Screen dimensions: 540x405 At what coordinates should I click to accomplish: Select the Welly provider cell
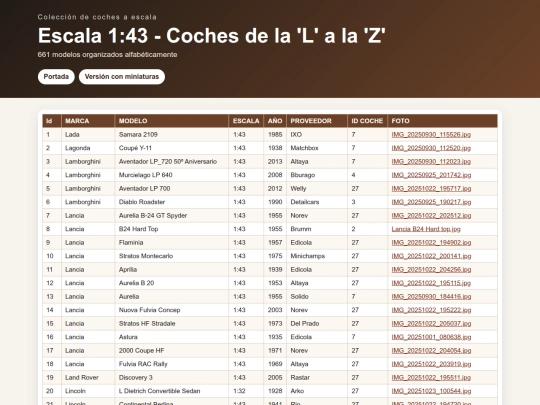click(317, 189)
